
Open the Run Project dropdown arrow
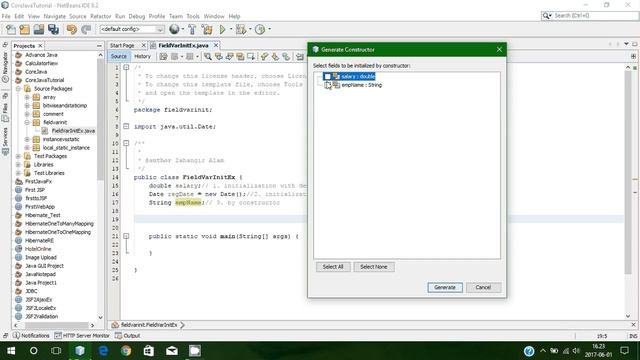pyautogui.click(x=231, y=29)
